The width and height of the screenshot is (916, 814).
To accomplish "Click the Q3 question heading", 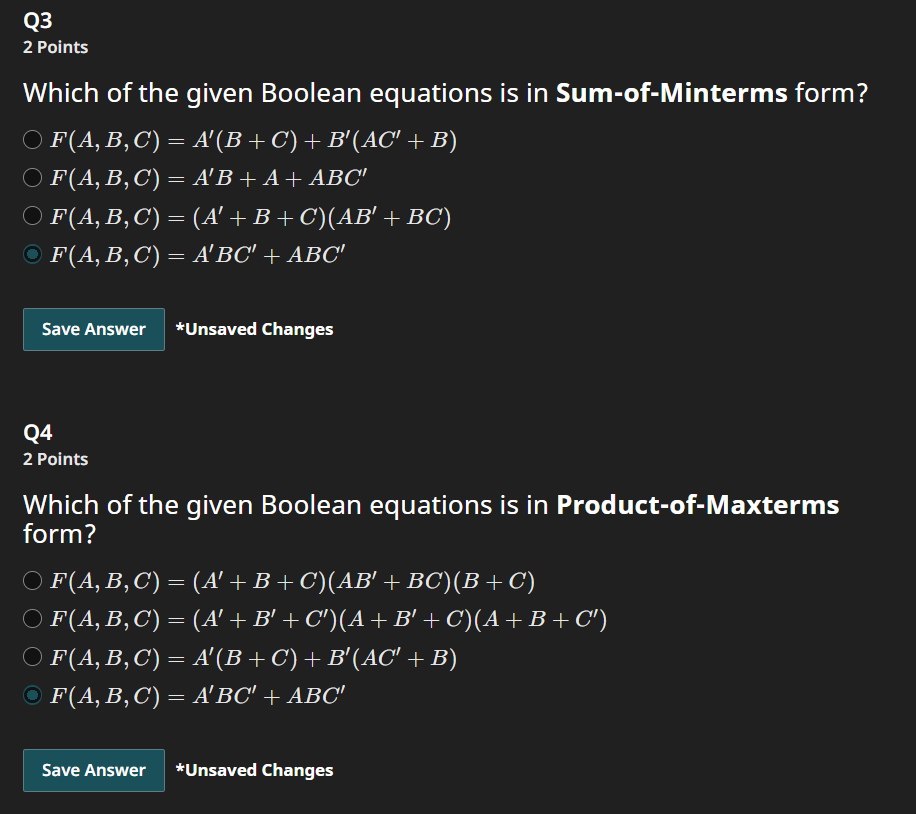I will [x=36, y=19].
